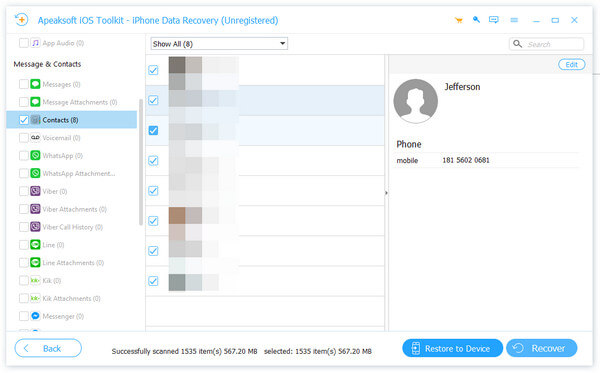
Task: Select WhatsApp Attachment category label
Action: tap(79, 174)
